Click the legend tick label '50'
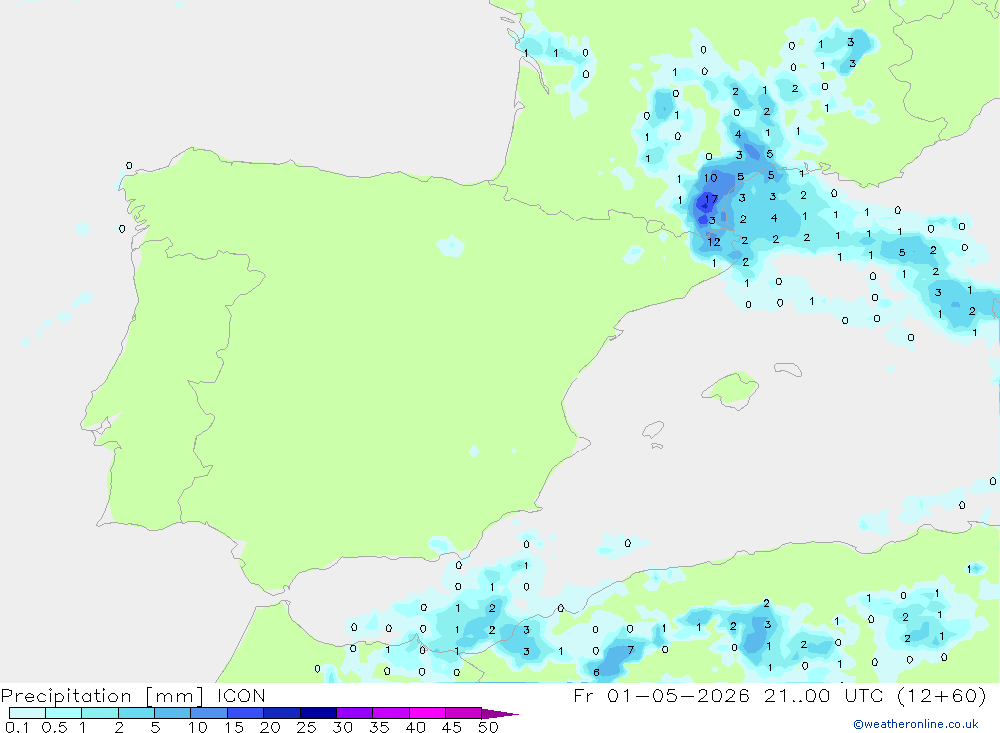Viewport: 1000px width, 733px height. (x=488, y=727)
